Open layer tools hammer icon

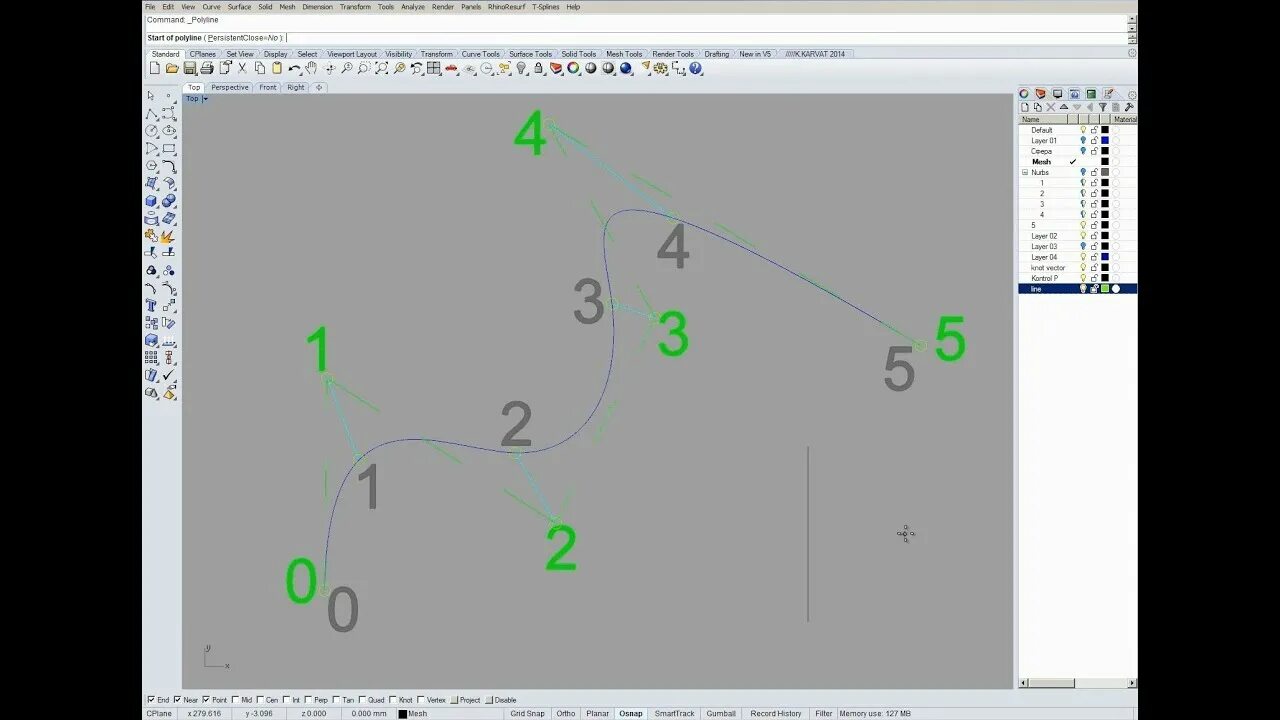point(1129,107)
